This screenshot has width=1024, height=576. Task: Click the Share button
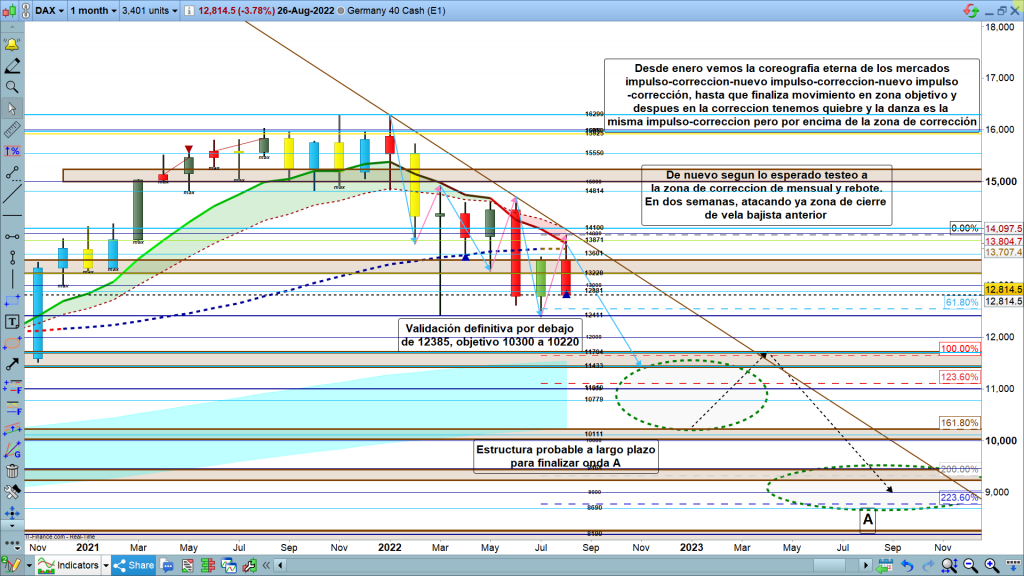[x=138, y=565]
